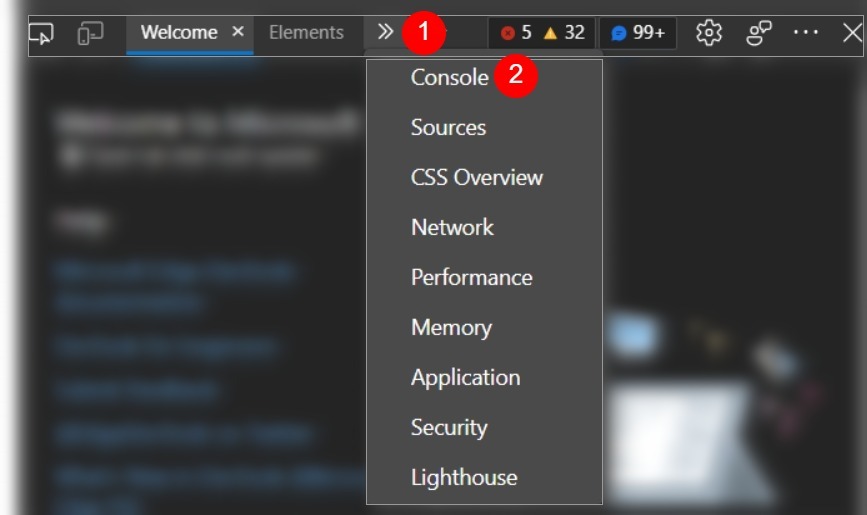Click the send feedback icon

tap(758, 33)
